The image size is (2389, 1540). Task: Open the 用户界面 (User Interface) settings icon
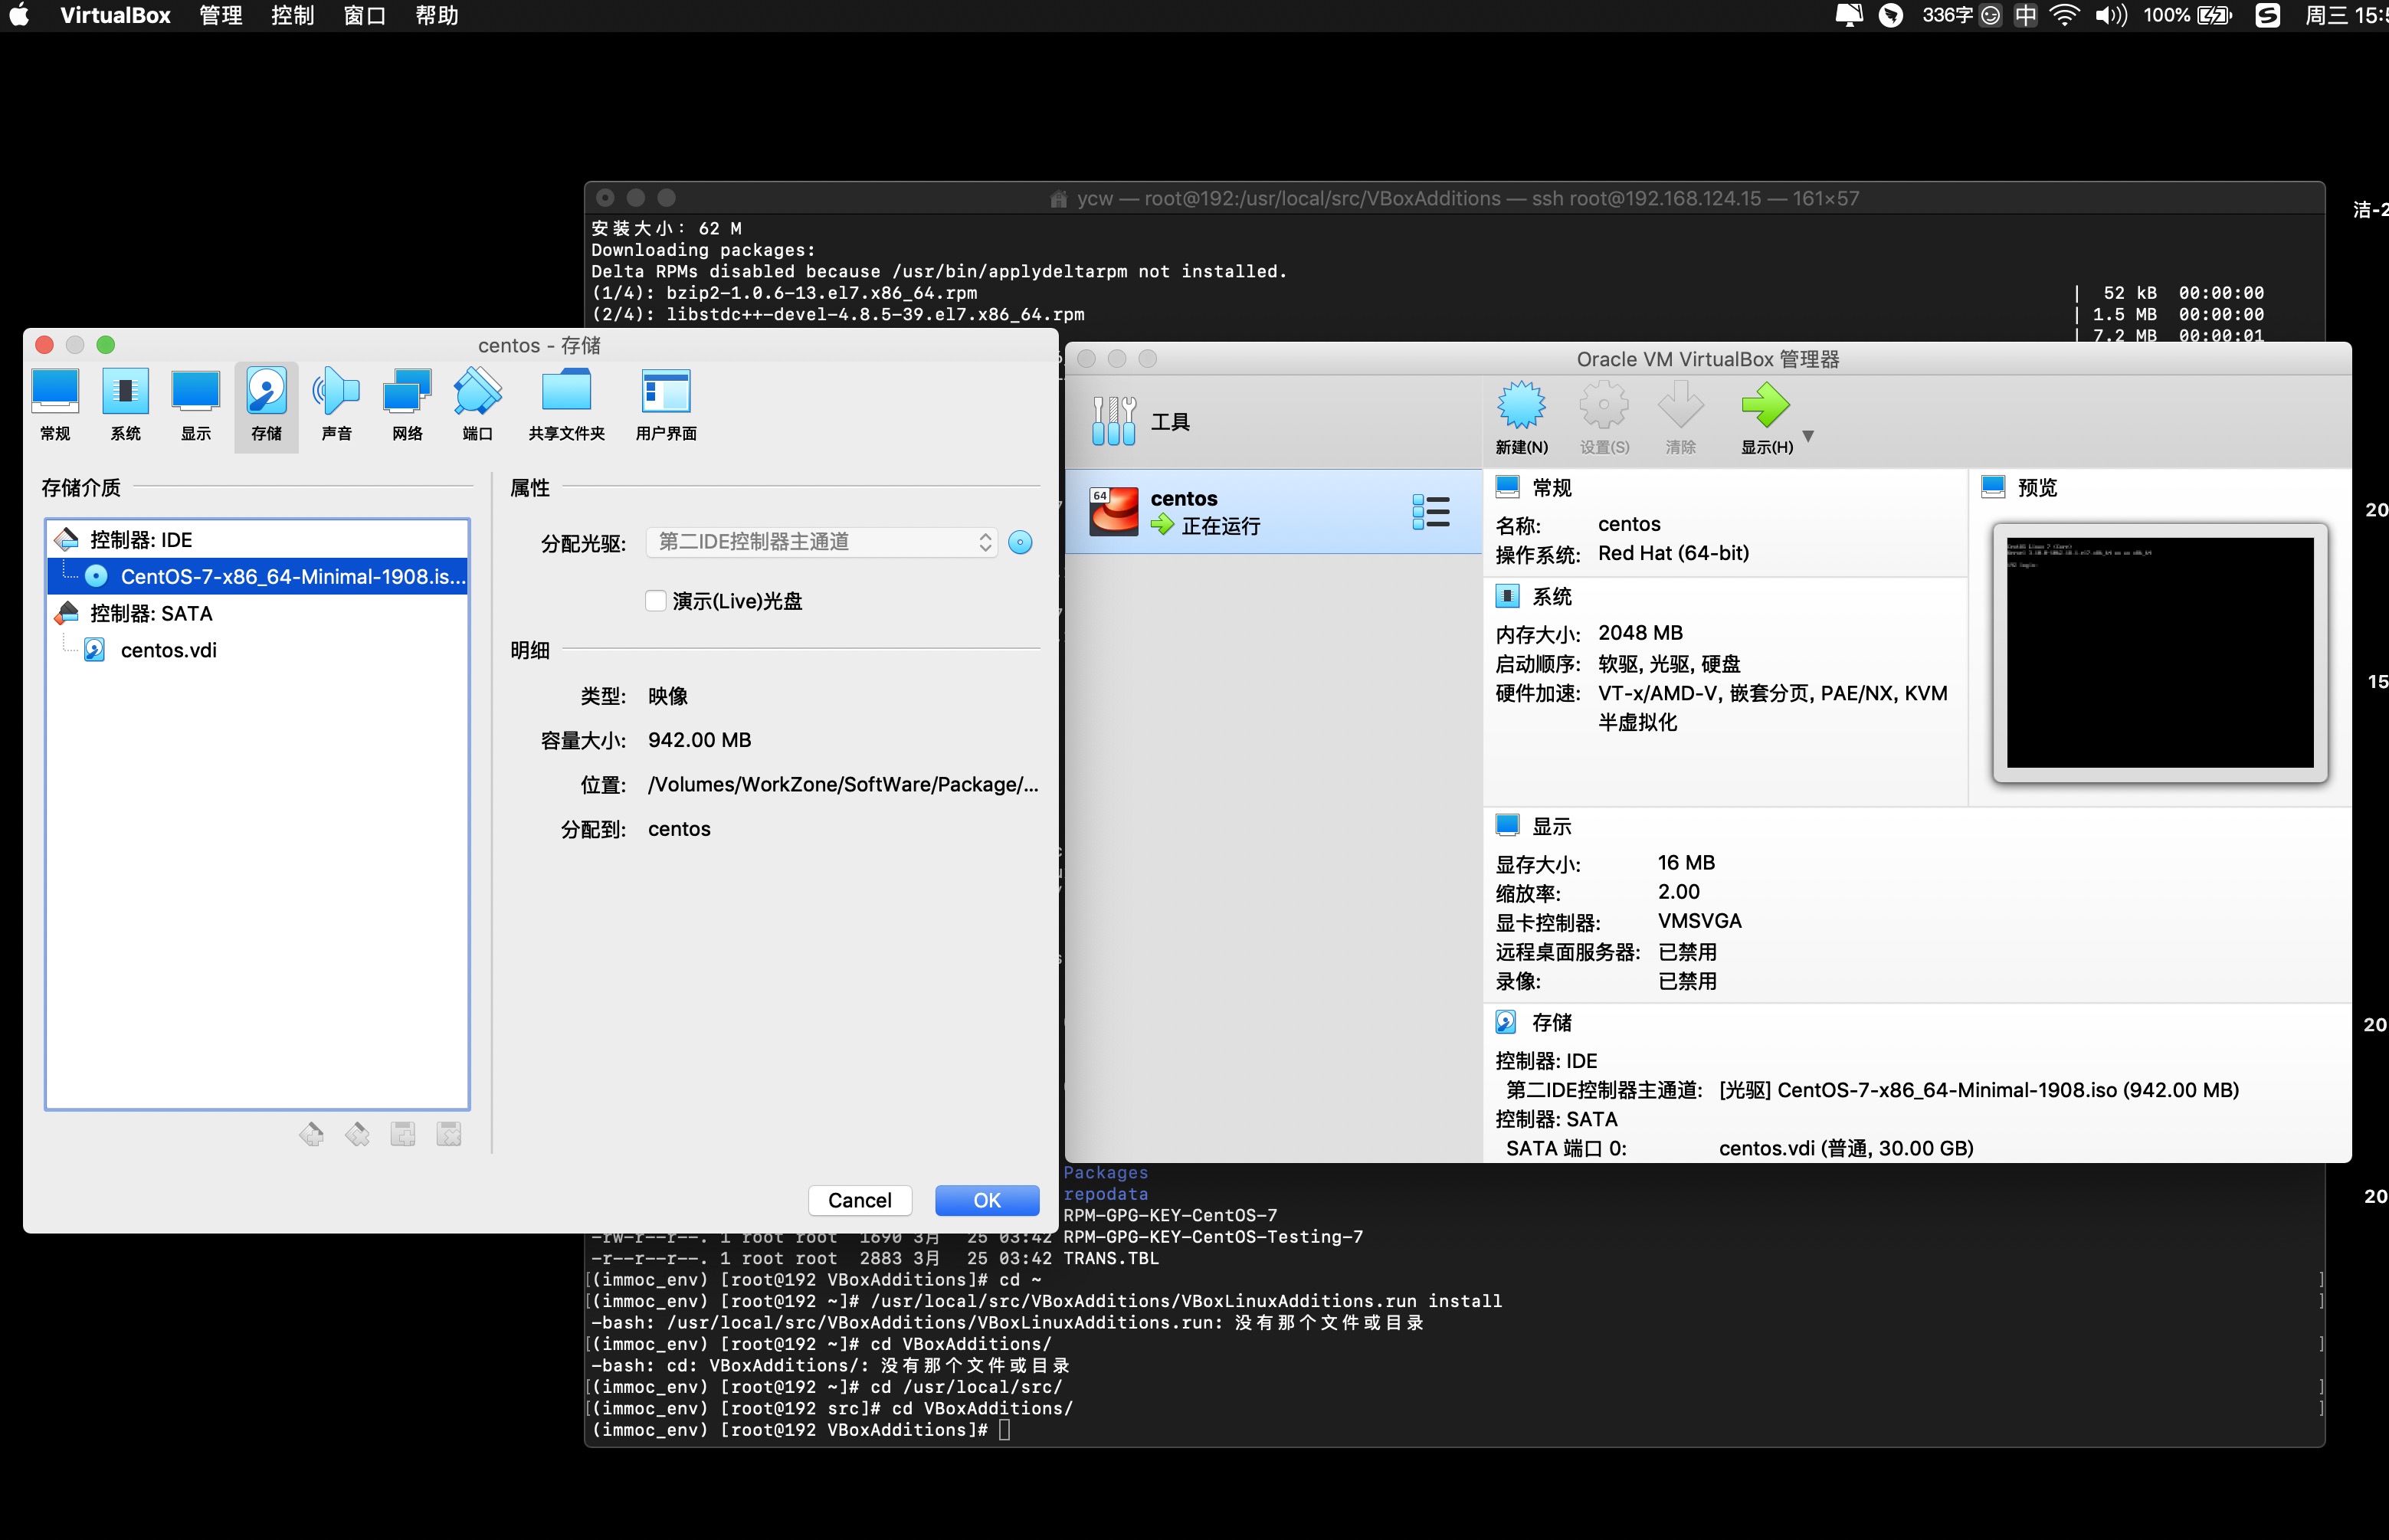pyautogui.click(x=666, y=392)
